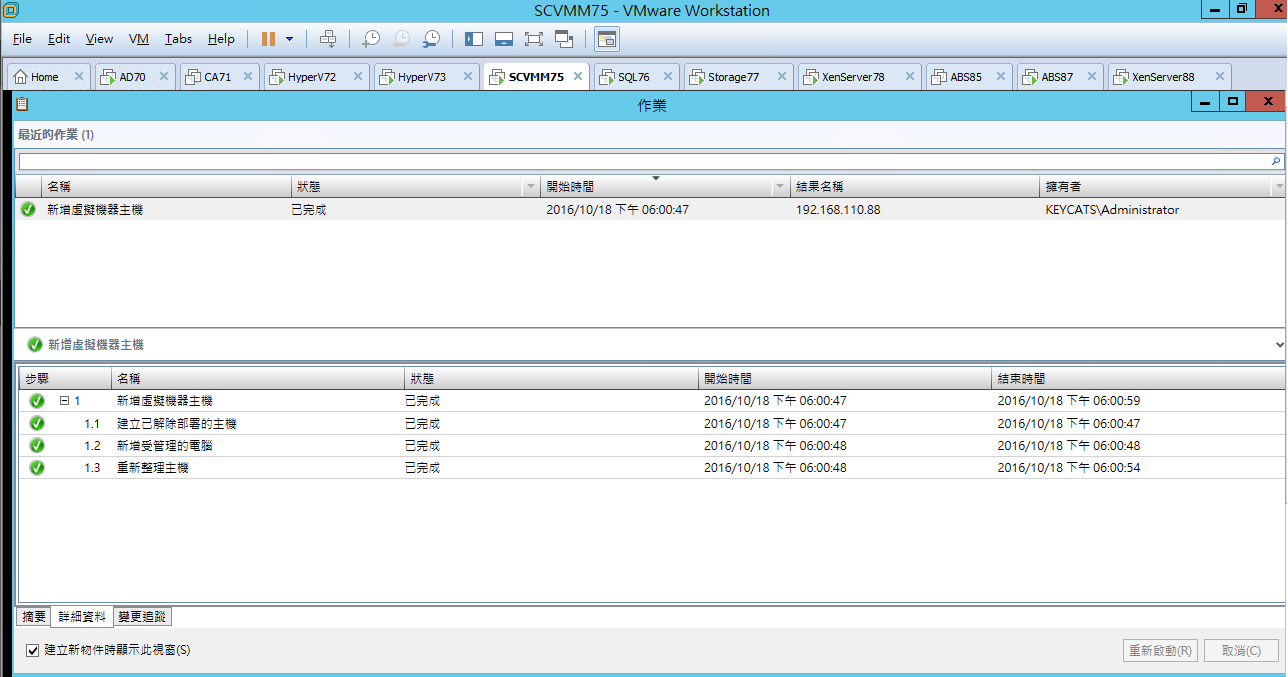1288x677 pixels.
Task: Select the 新增虛擬機器主機 job row
Action: 650,210
